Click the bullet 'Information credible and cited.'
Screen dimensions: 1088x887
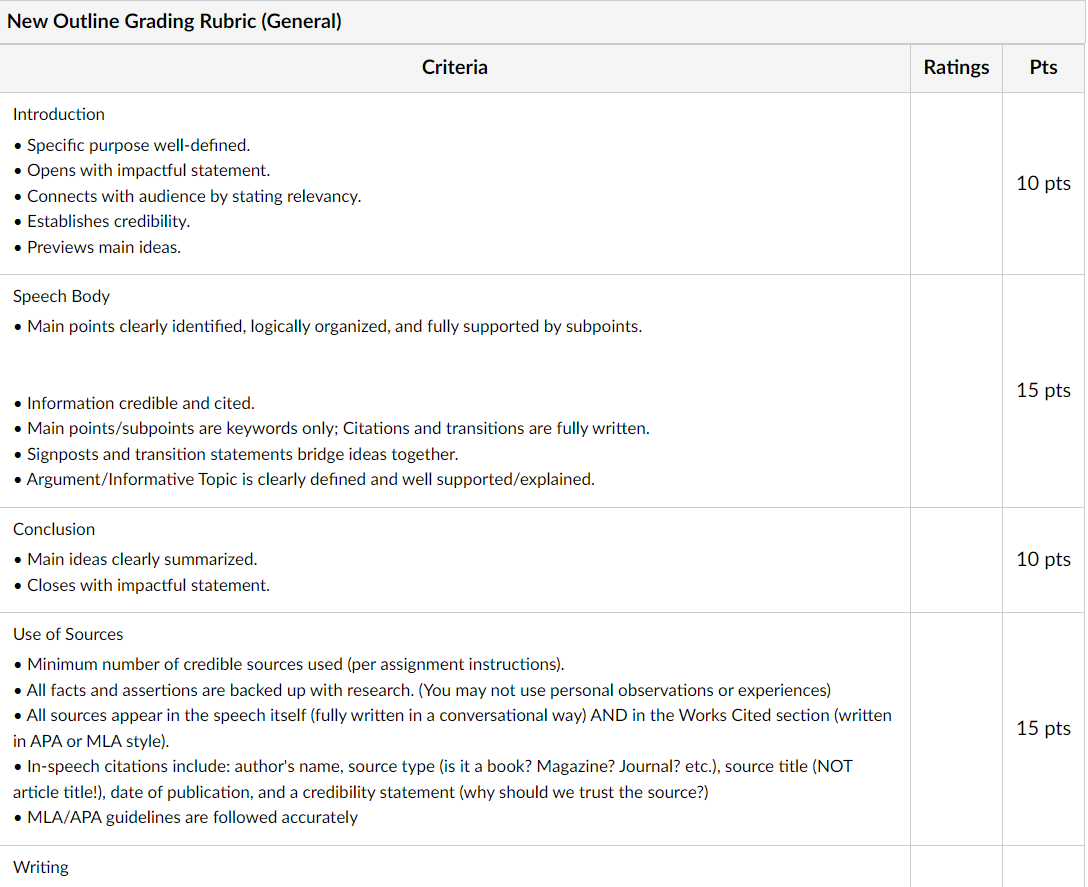point(134,403)
